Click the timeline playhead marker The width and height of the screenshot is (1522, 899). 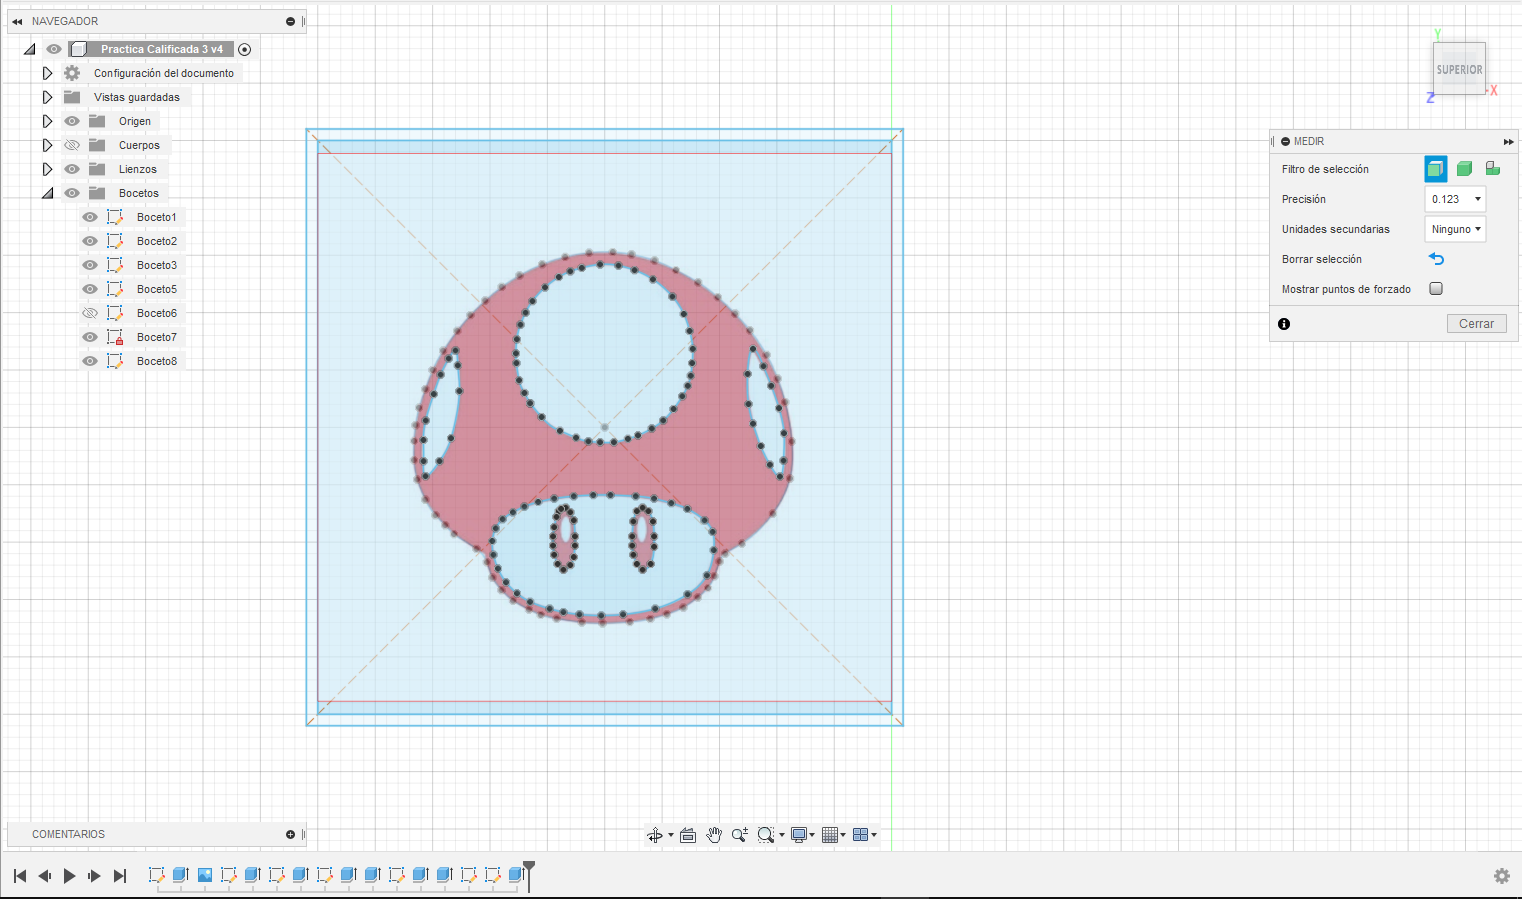click(x=529, y=875)
